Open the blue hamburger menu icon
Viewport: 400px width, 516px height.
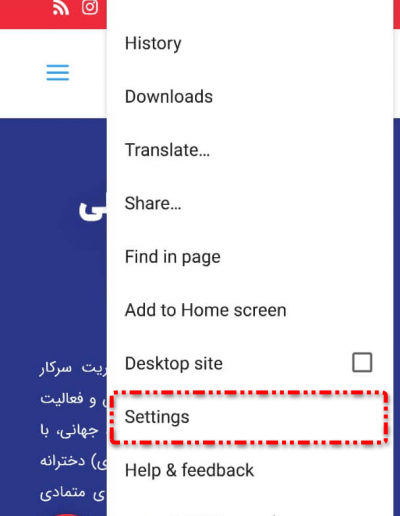point(58,73)
